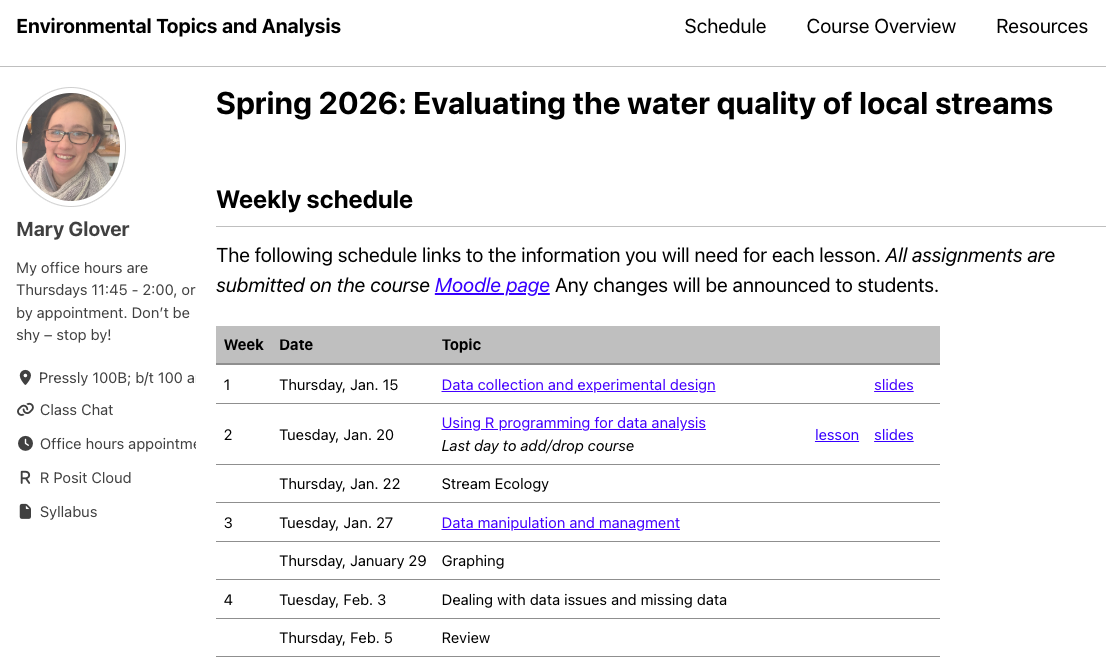Image resolution: width=1106 pixels, height=660 pixels.
Task: Open the Moodle page link
Action: (x=492, y=286)
